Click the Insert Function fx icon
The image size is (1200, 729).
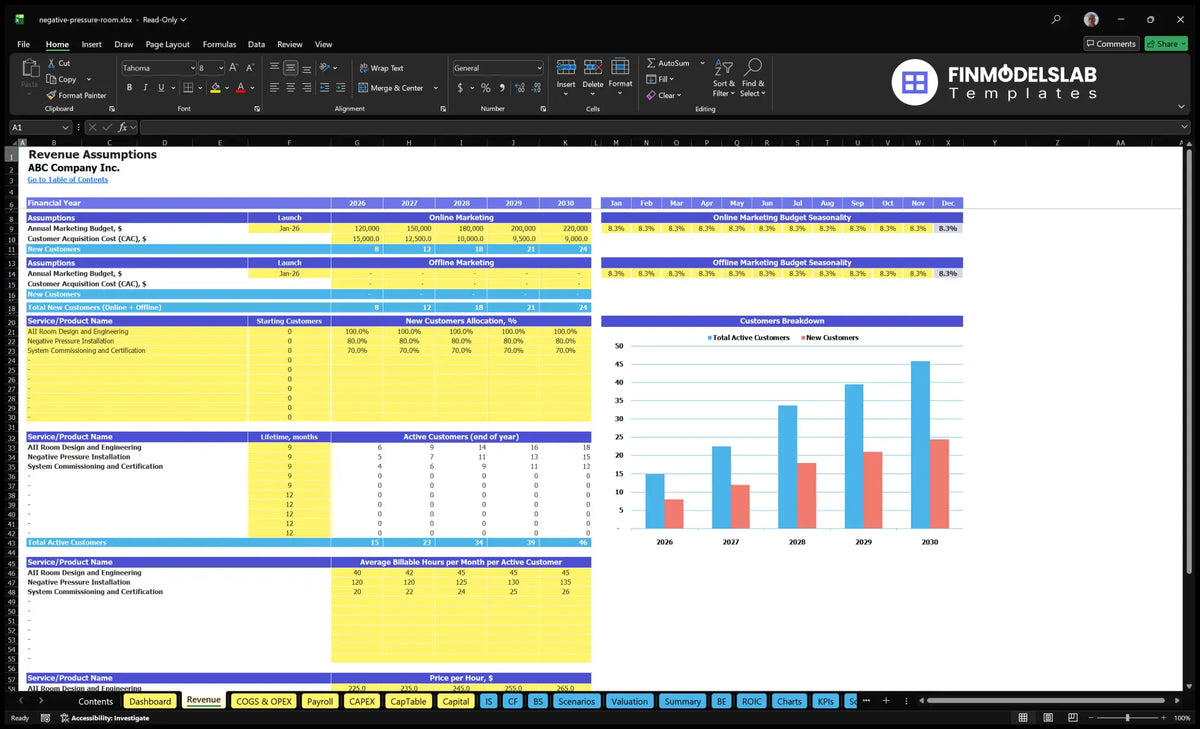point(124,127)
